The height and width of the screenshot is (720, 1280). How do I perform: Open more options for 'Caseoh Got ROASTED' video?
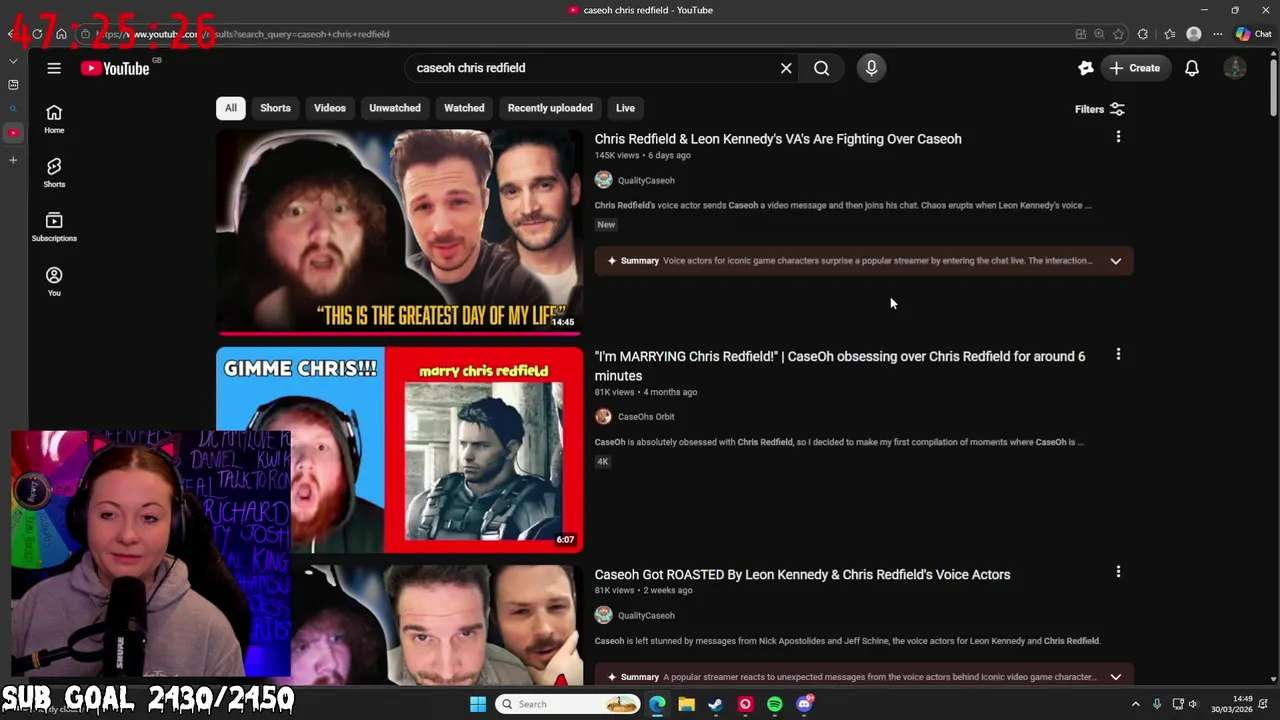pyautogui.click(x=1118, y=572)
